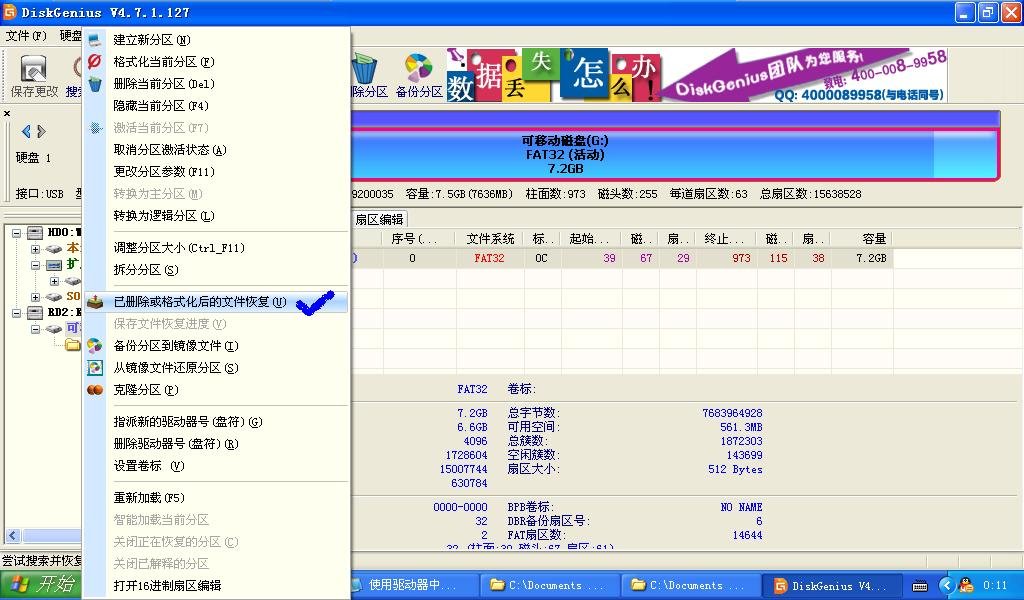This screenshot has height=600, width=1024.
Task: Collapse the 扩展分区 extended partition node
Action: [36, 264]
